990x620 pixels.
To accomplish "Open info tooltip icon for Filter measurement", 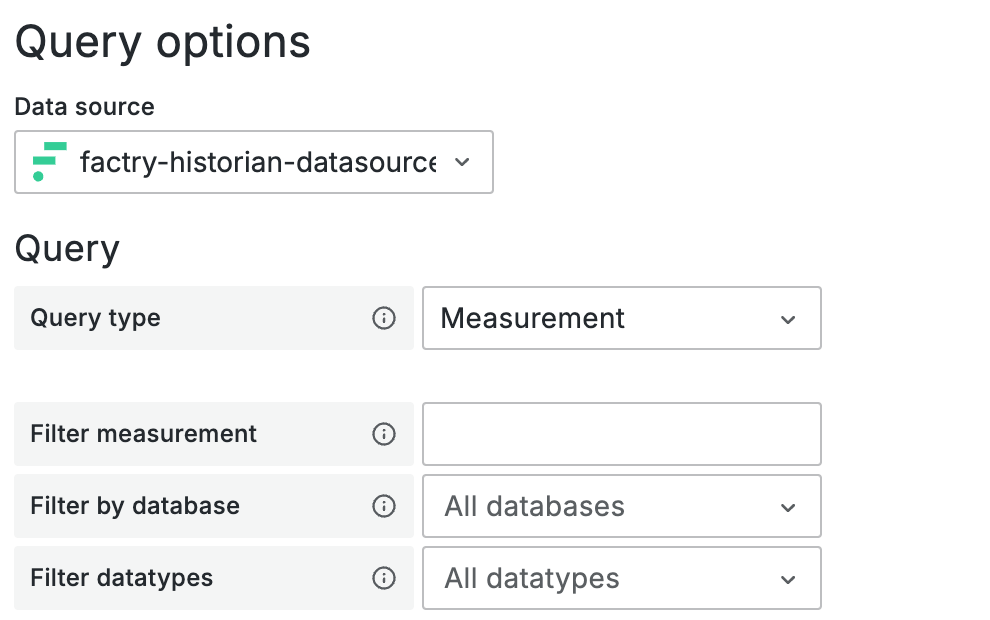I will tap(384, 434).
